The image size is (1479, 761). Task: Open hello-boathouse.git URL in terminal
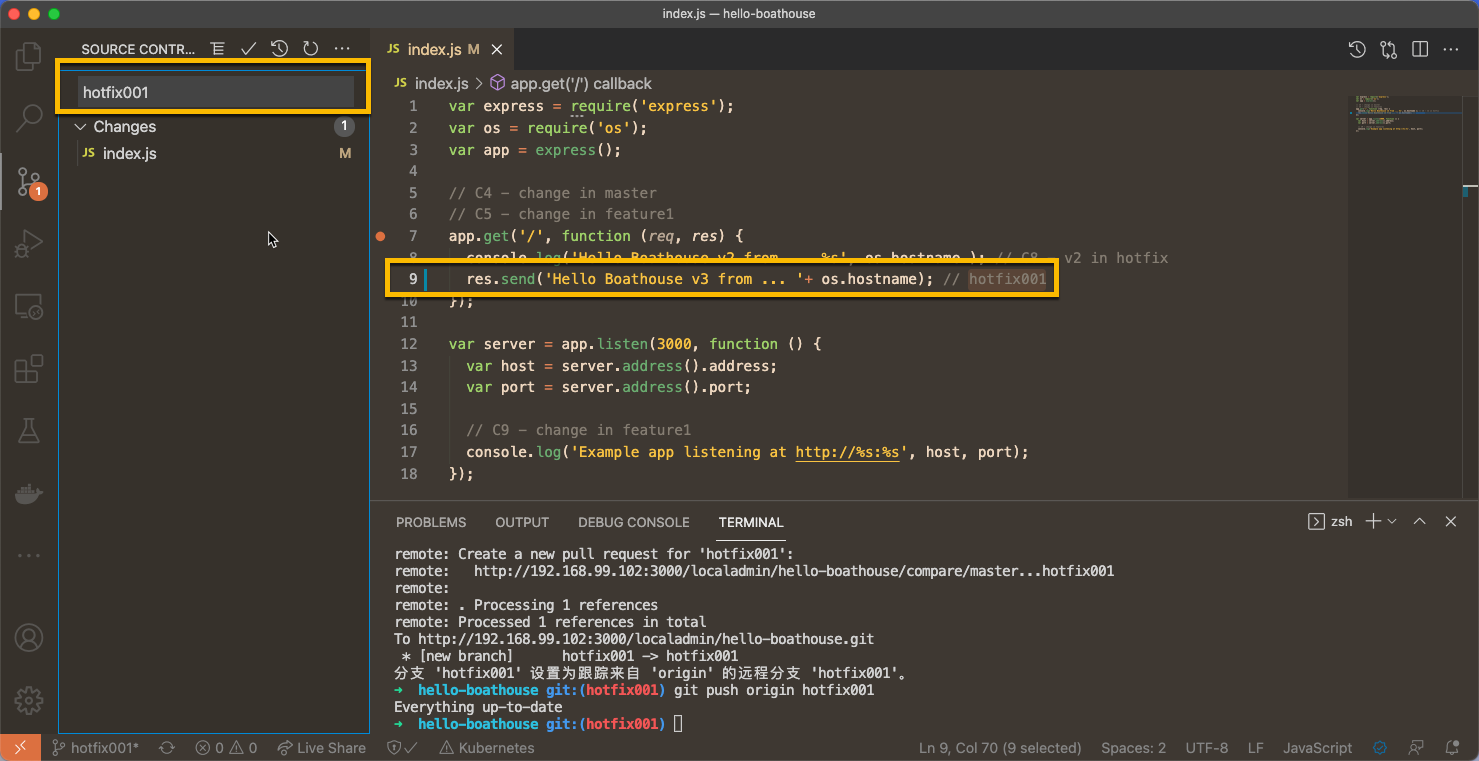tap(648, 639)
